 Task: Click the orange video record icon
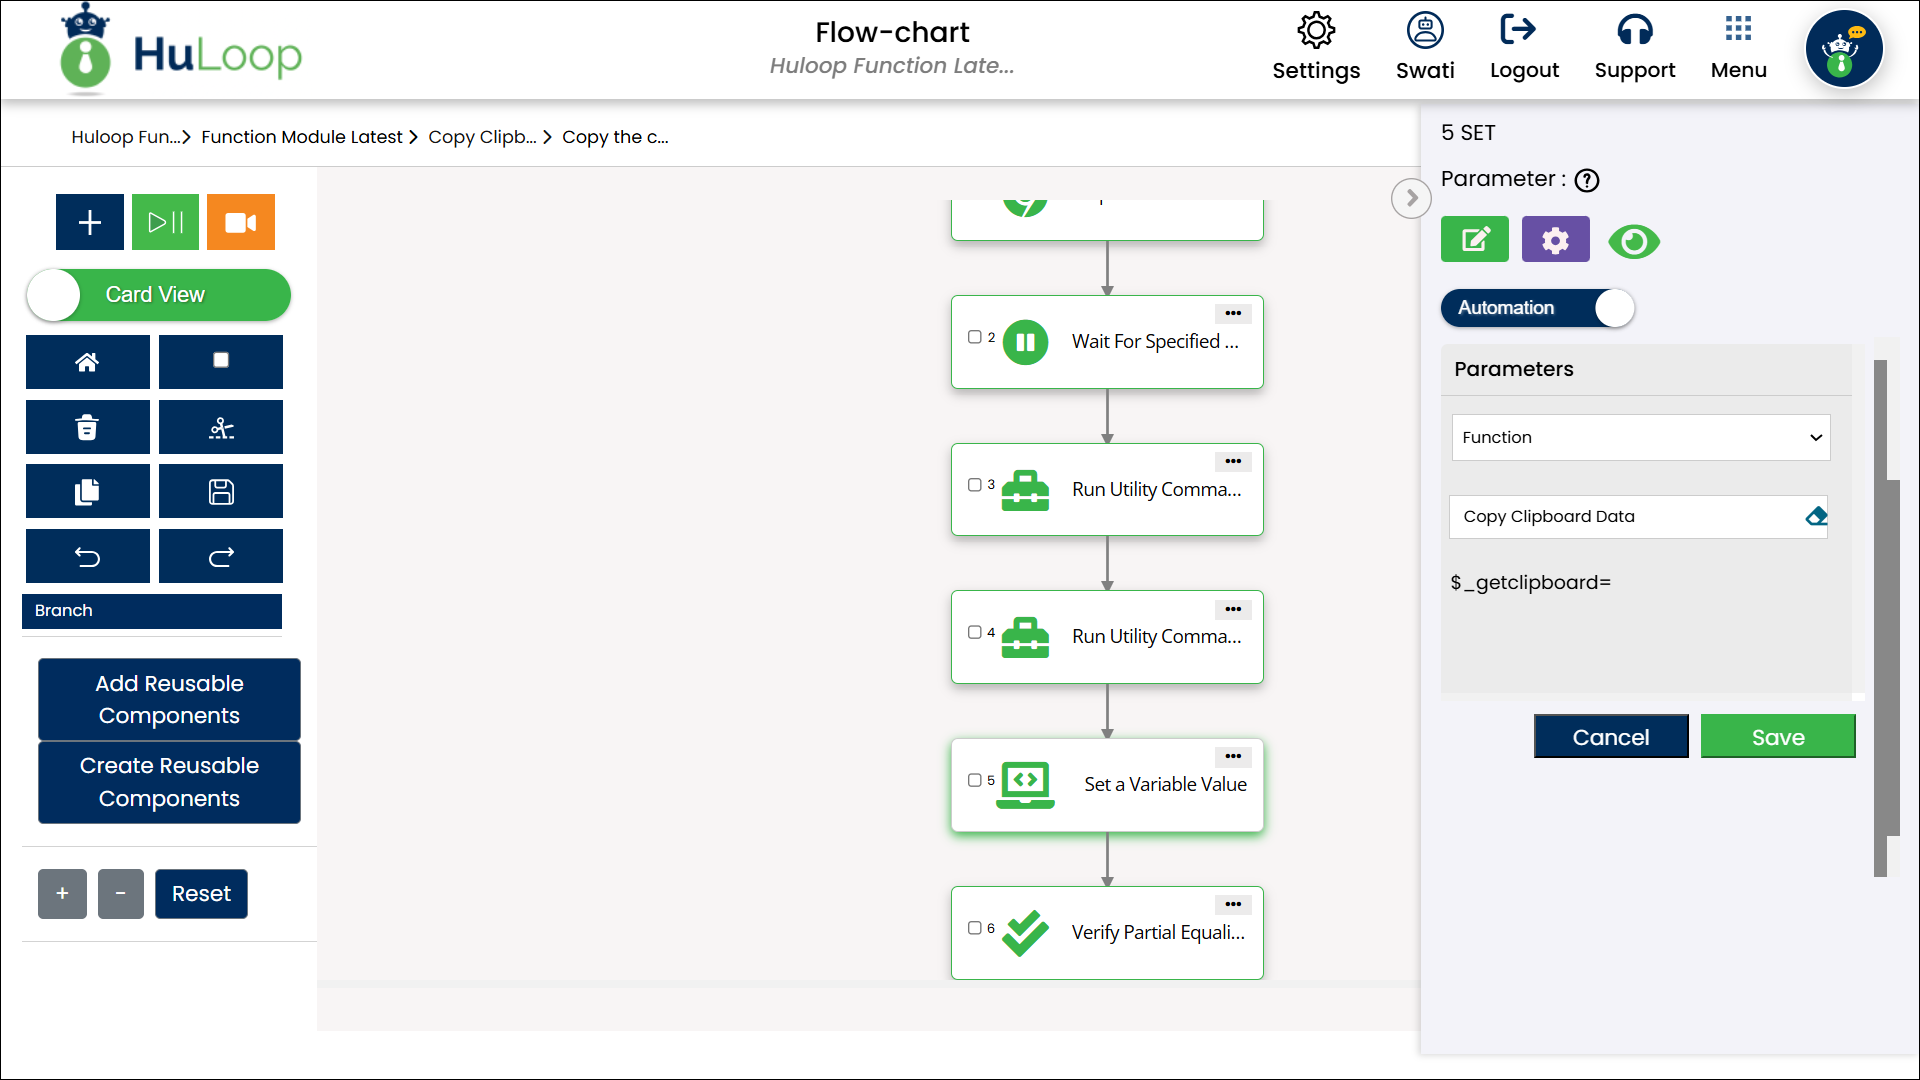click(240, 222)
